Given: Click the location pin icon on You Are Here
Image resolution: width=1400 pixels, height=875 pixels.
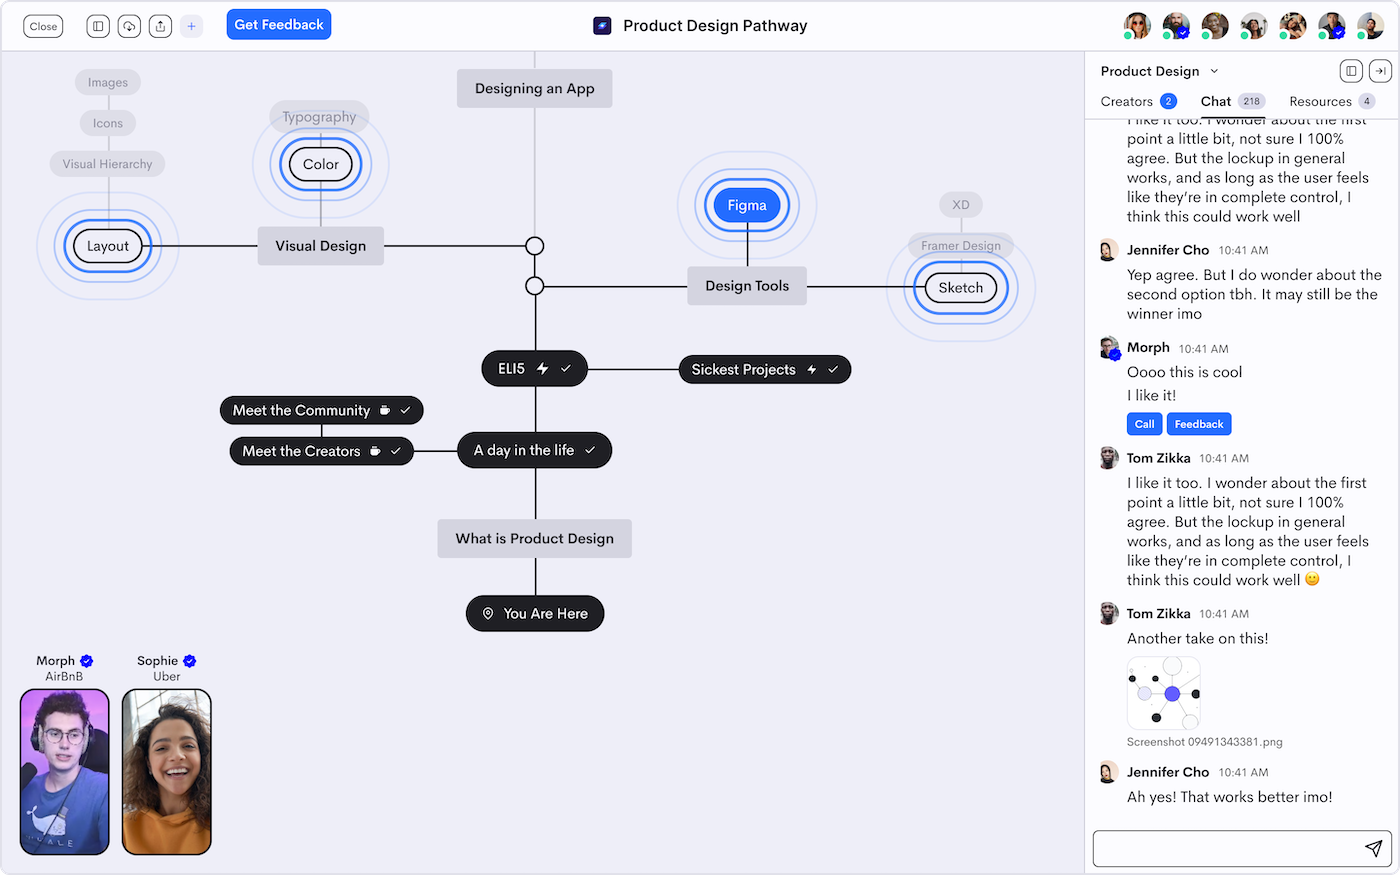Looking at the screenshot, I should 488,614.
